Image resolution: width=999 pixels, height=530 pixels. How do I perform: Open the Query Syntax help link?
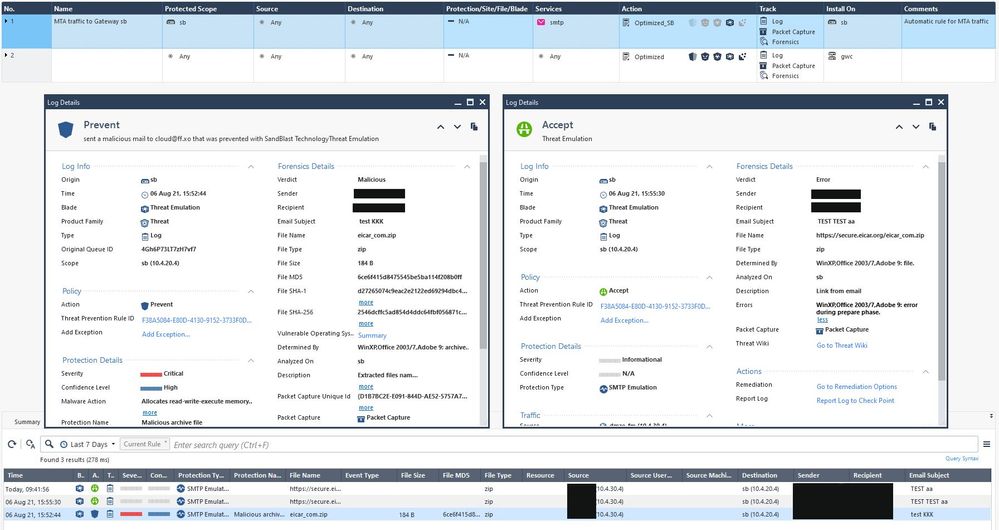click(x=961, y=459)
